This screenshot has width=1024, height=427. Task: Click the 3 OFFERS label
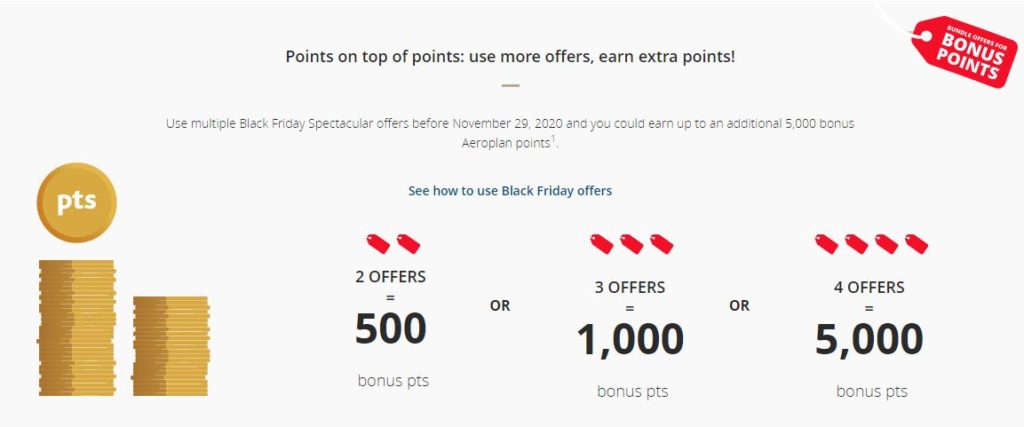point(631,287)
